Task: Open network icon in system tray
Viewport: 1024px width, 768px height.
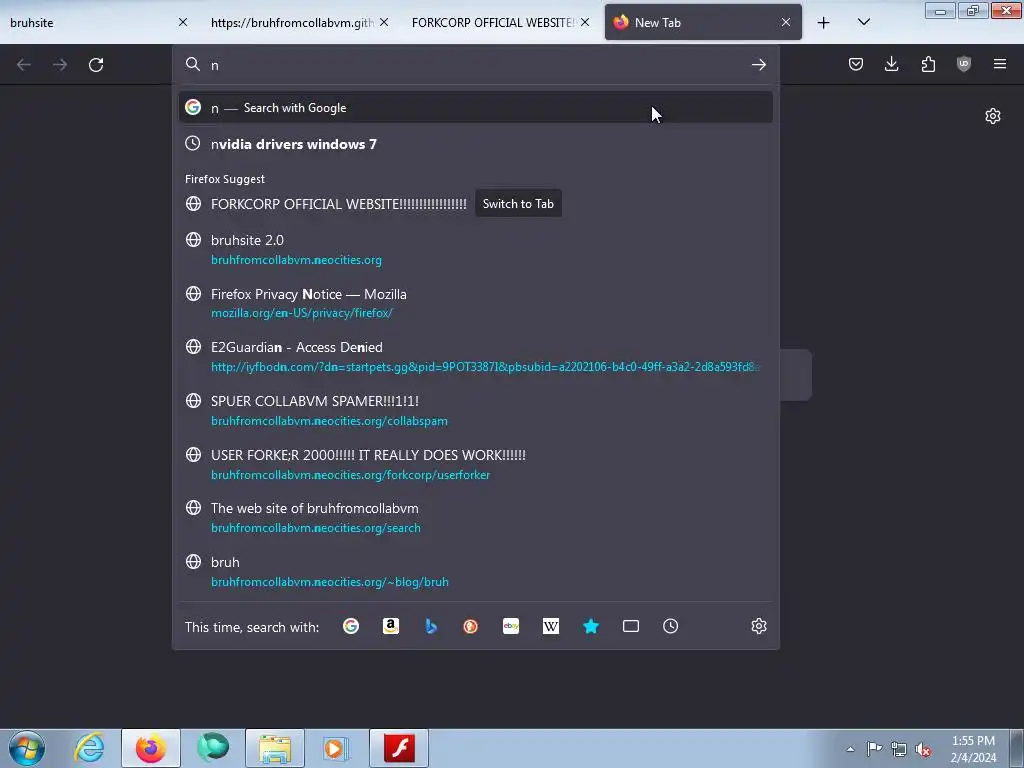Action: coord(899,749)
